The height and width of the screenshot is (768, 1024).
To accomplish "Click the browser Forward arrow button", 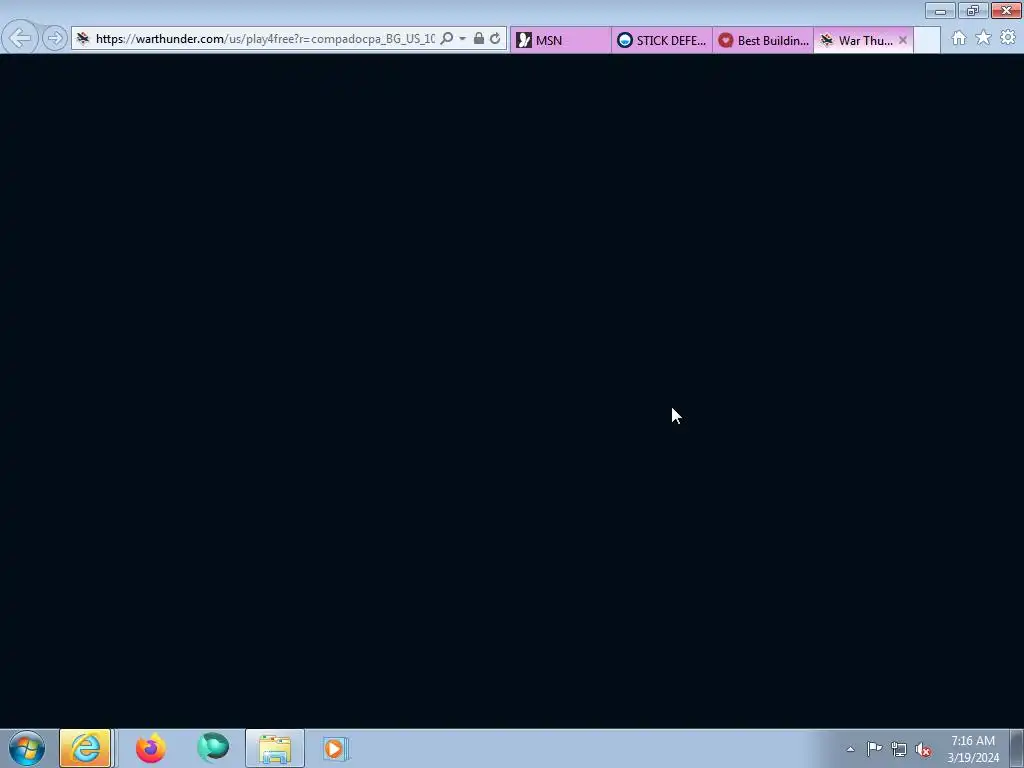I will tap(55, 39).
